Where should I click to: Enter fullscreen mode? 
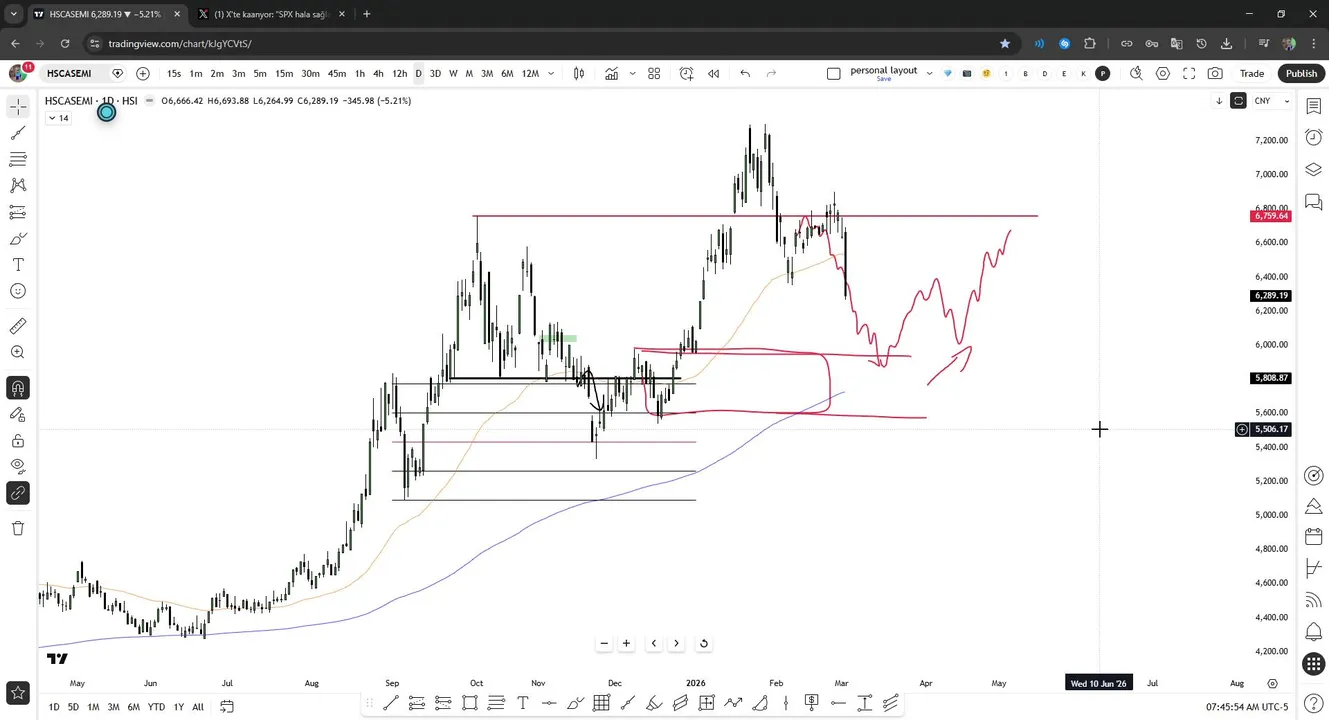point(1189,73)
